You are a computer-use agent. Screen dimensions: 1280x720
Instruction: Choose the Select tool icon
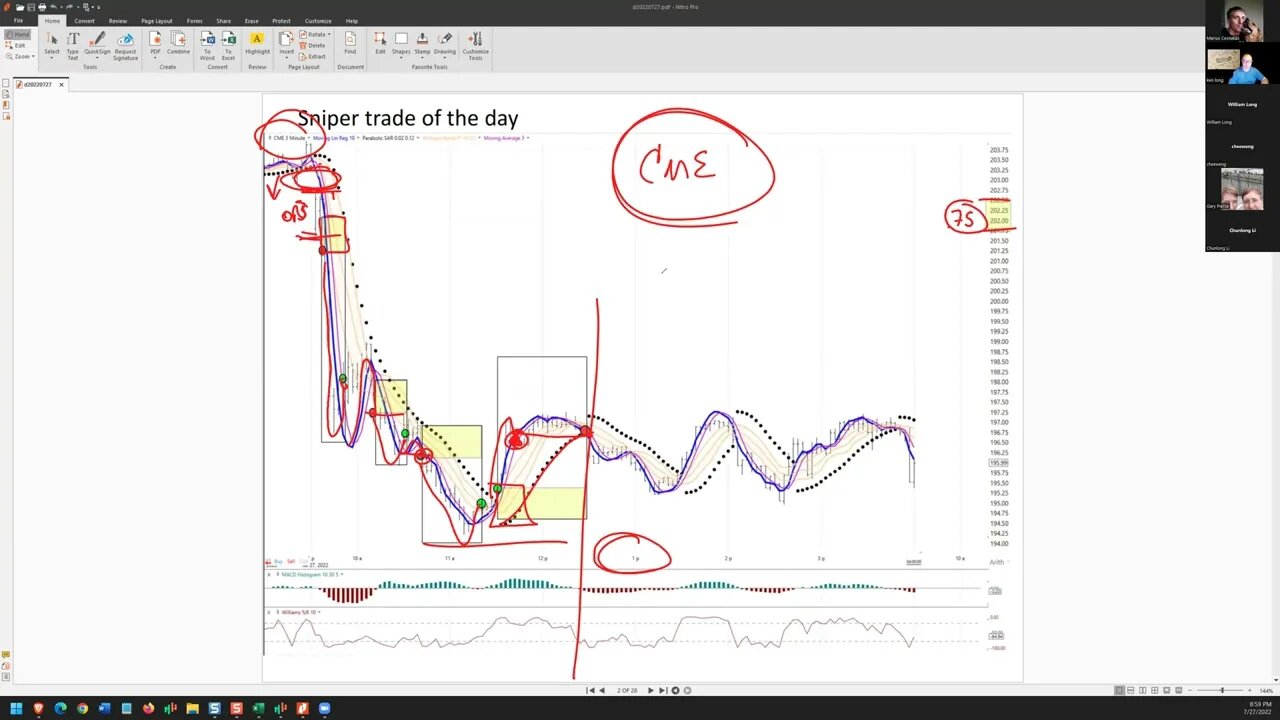tap(52, 38)
